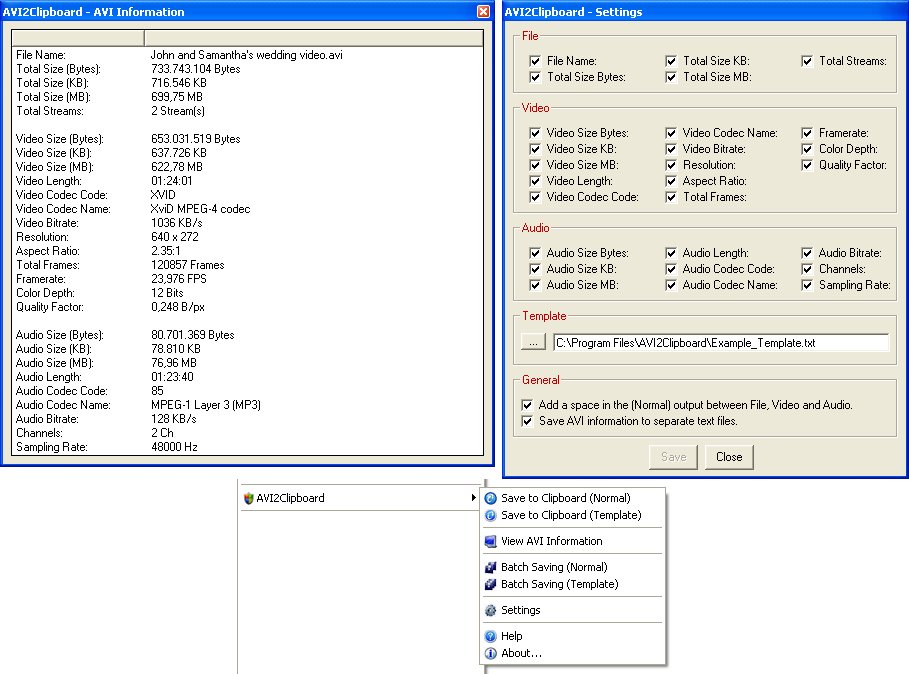
Task: Select the '23,976 FPS' framerate value
Action: pos(179,279)
